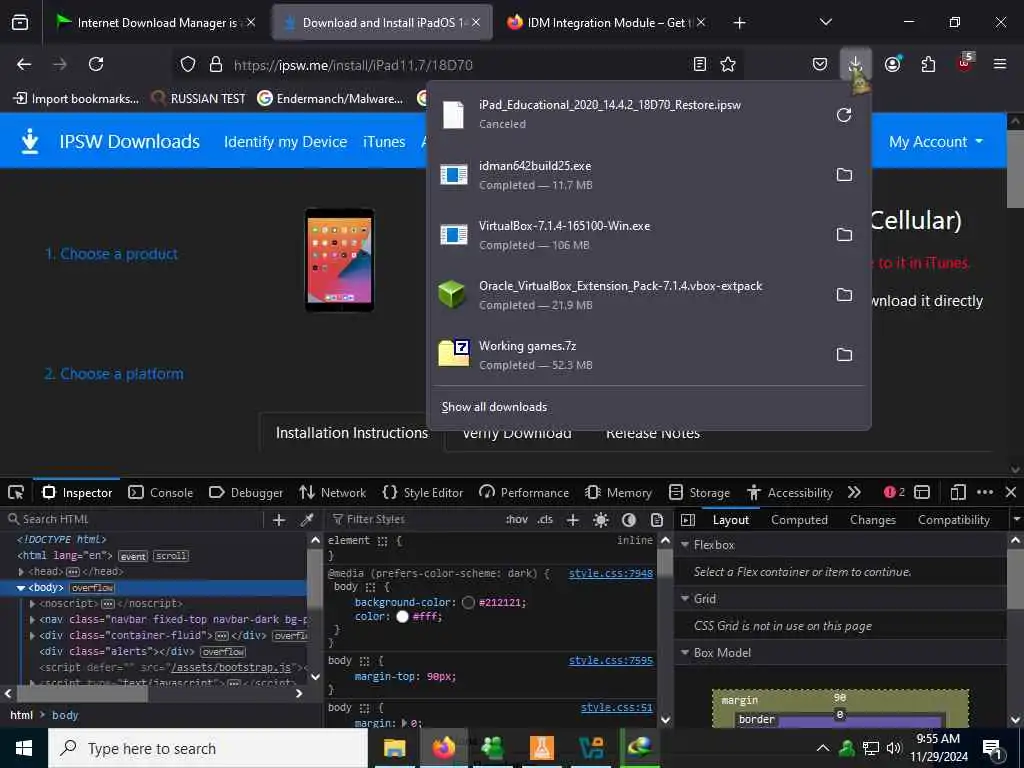The image size is (1024, 768).
Task: Collapse the Grid section
Action: [x=685, y=599]
